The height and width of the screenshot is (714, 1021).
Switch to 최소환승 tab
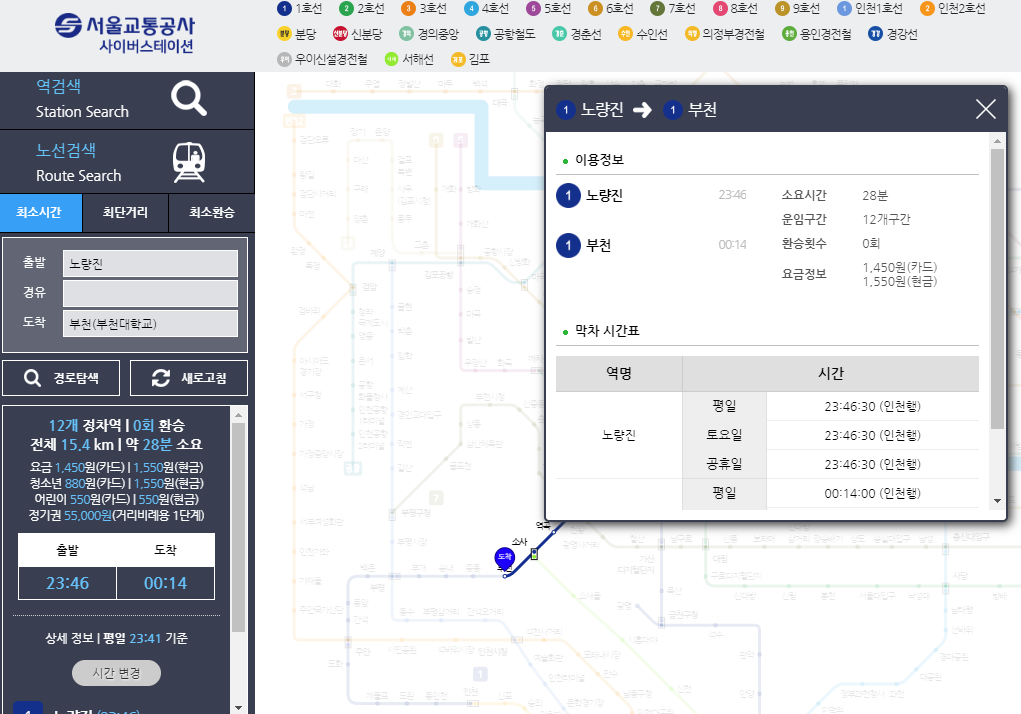tap(212, 212)
